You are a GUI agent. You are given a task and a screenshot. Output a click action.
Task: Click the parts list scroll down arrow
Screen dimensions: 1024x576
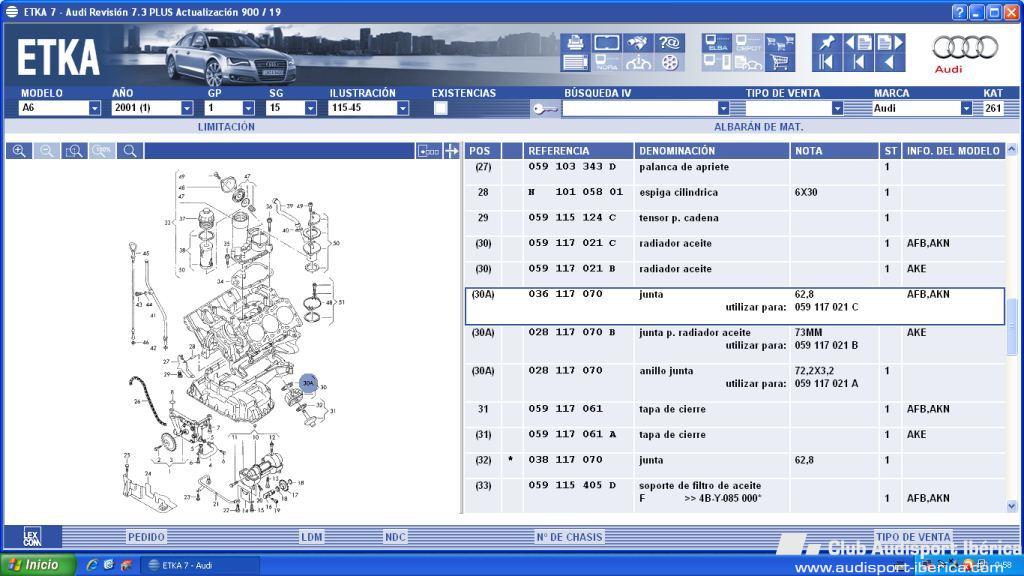coord(1012,506)
